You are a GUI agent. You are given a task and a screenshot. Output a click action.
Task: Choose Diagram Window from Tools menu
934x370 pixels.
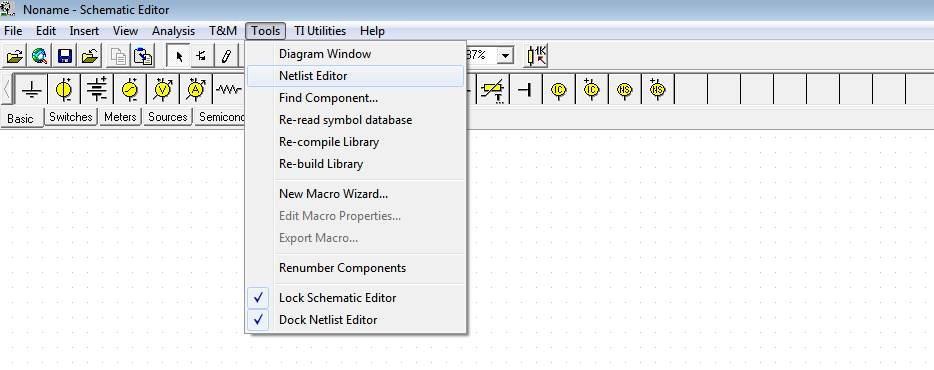pyautogui.click(x=356, y=54)
